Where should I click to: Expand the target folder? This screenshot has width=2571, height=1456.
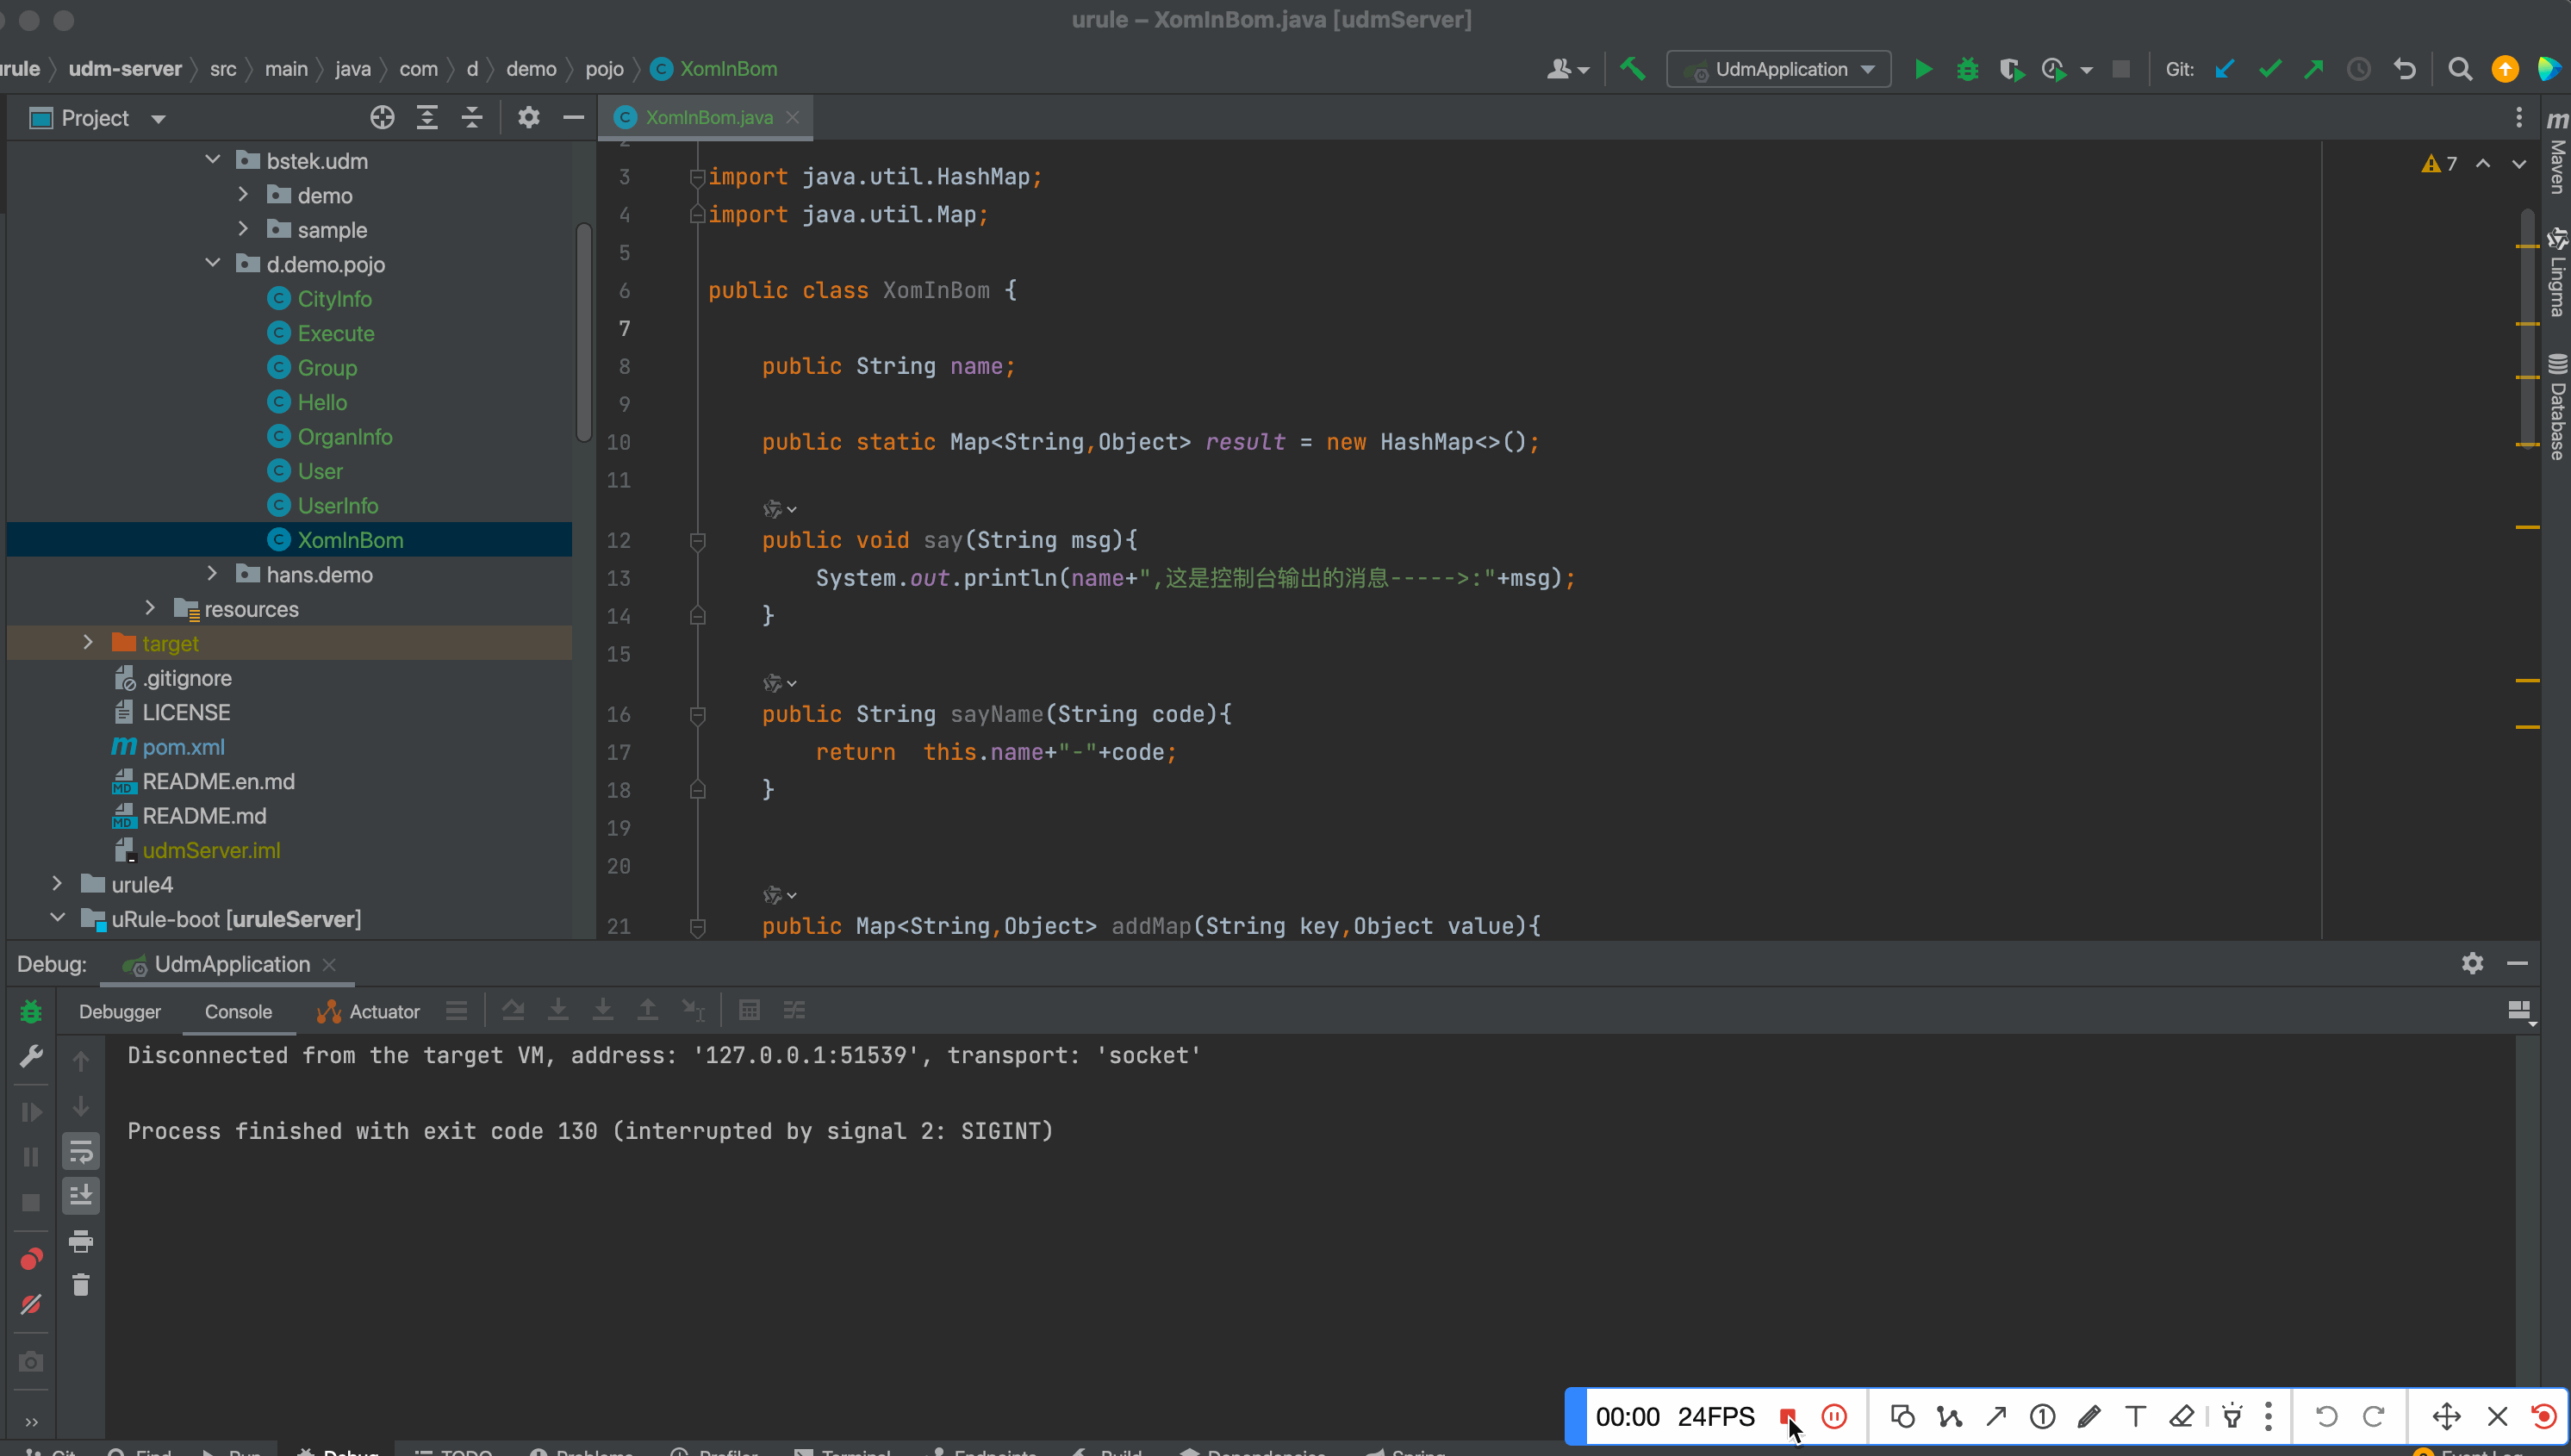[88, 643]
